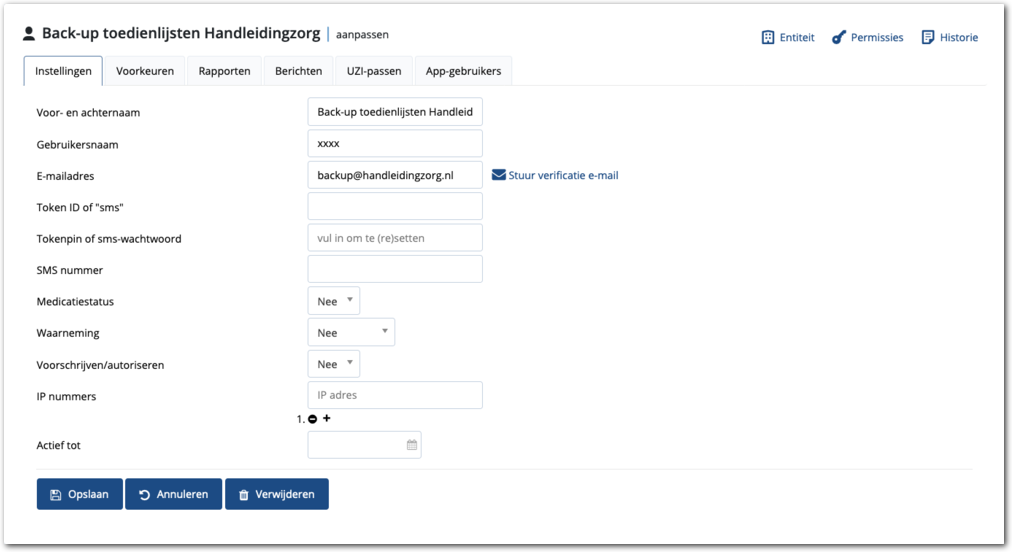Expand the Voorschrijven/autoriseren dropdown
Image resolution: width=1012 pixels, height=552 pixels.
click(334, 364)
